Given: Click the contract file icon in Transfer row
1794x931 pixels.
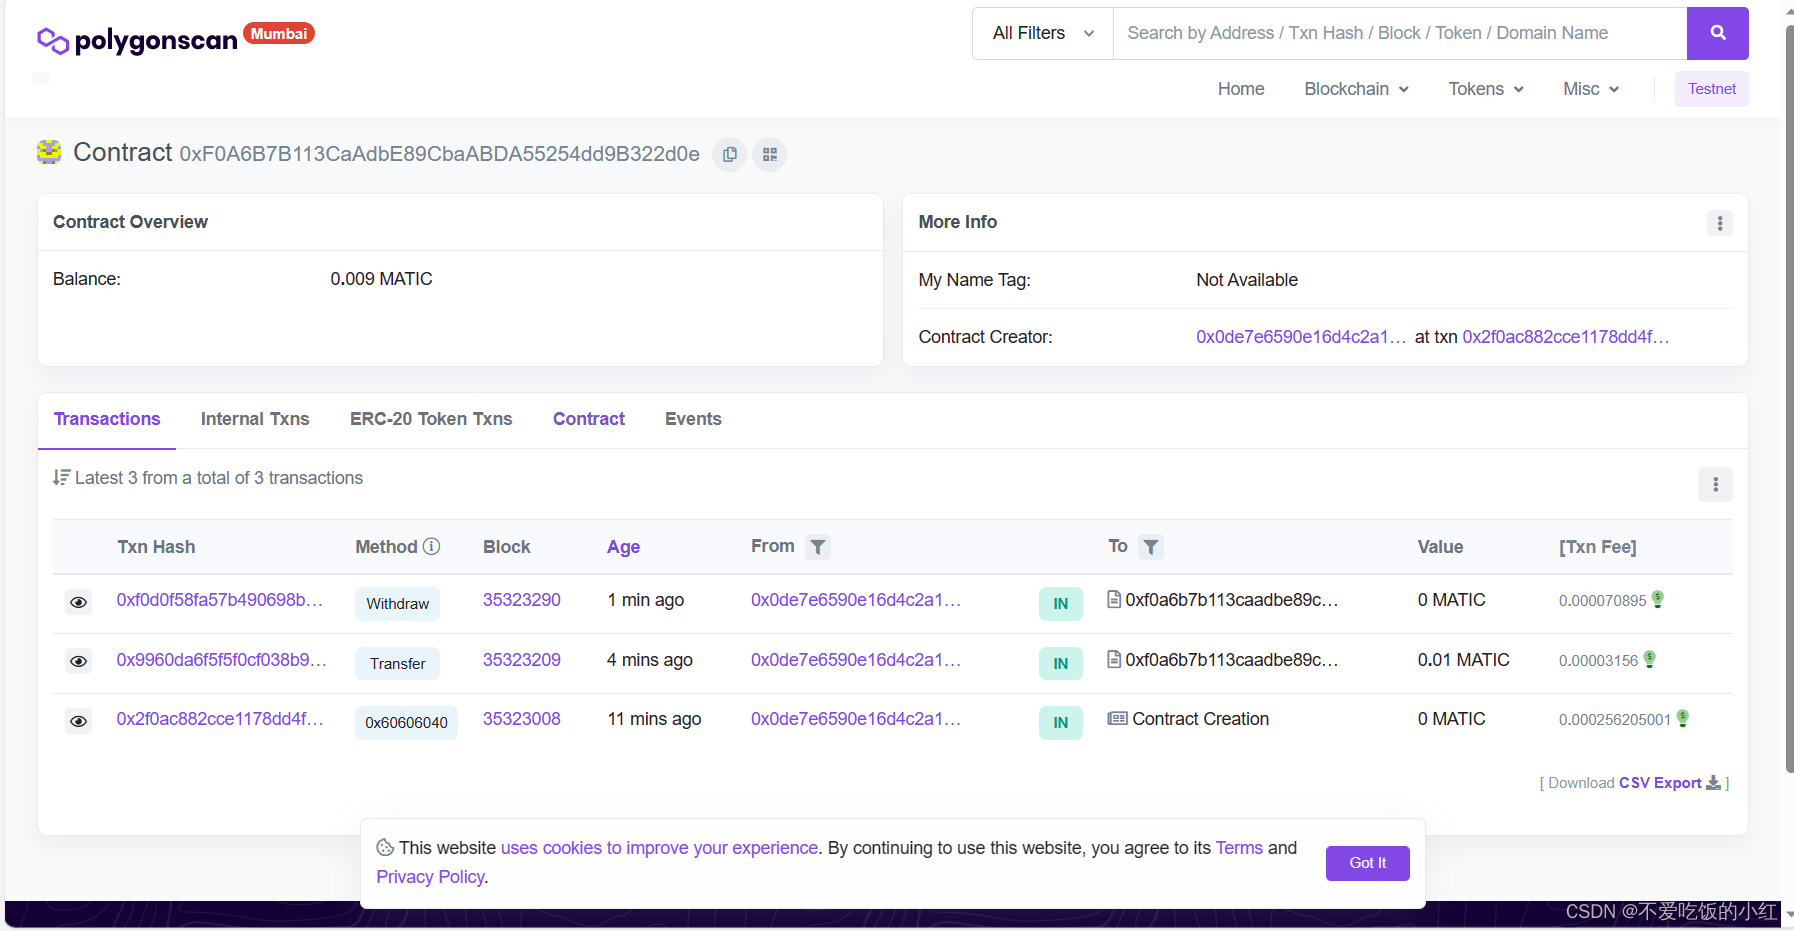Looking at the screenshot, I should click(1114, 659).
